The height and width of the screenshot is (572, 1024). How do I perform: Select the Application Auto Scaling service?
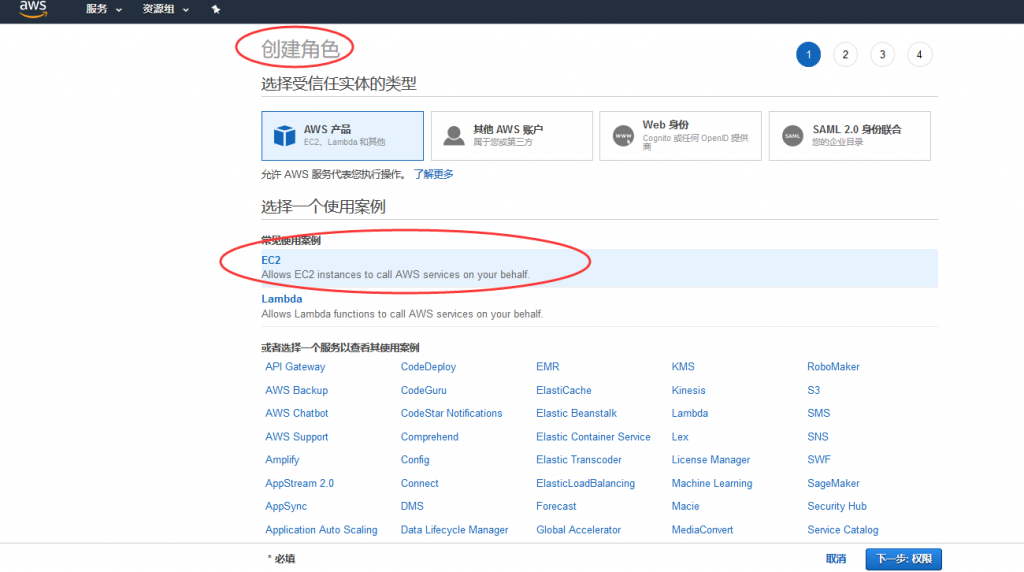pyautogui.click(x=321, y=530)
